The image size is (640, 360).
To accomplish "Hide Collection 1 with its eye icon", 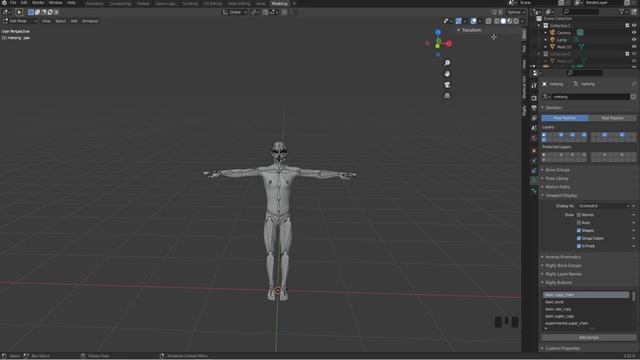I will point(634,25).
